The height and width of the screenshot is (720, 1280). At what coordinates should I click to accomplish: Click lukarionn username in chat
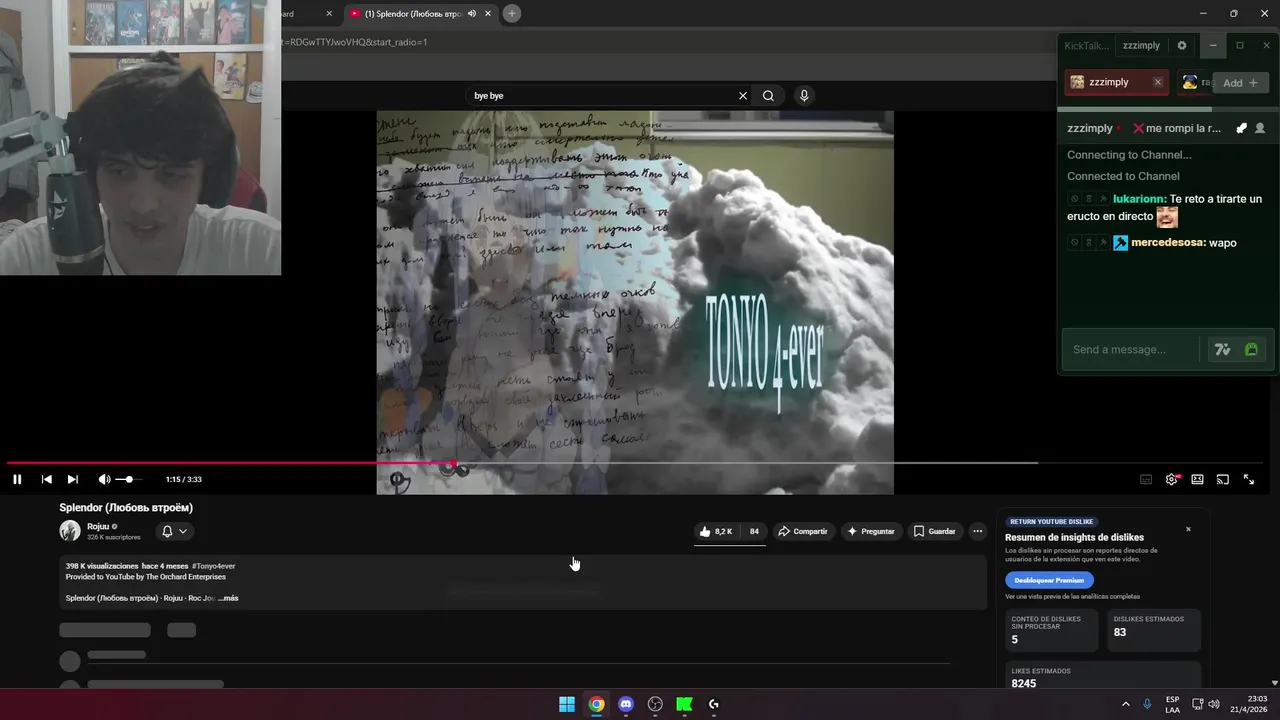pos(1139,199)
